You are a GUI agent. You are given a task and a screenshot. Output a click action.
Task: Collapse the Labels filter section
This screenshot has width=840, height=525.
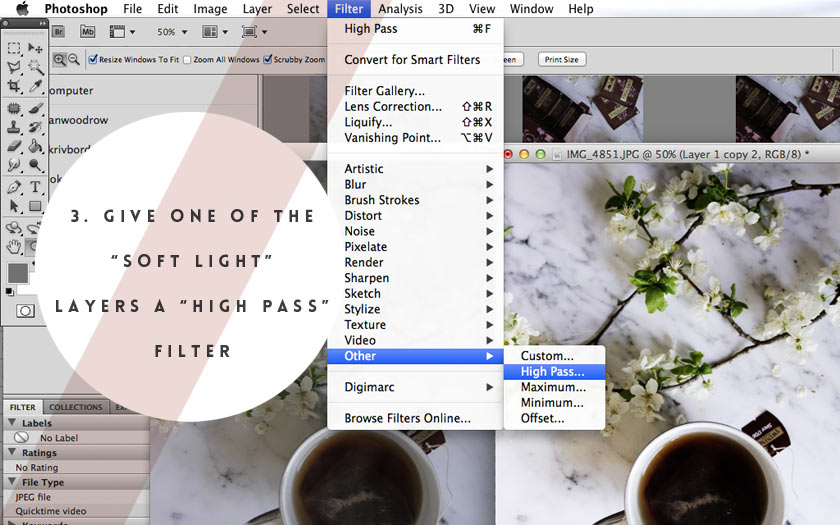12,423
